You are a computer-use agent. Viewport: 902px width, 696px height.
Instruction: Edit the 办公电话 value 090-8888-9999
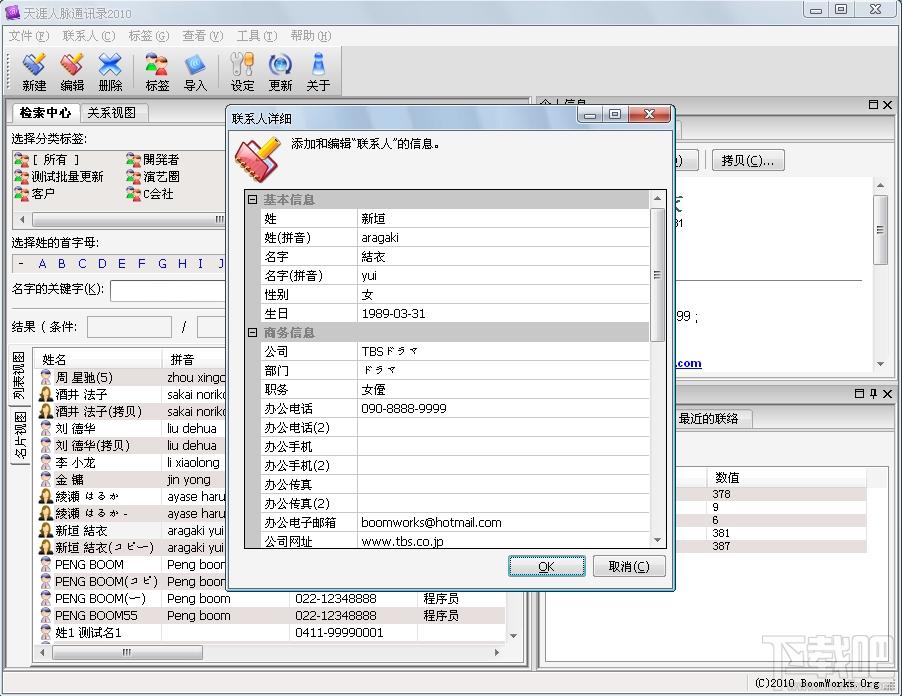pyautogui.click(x=503, y=408)
